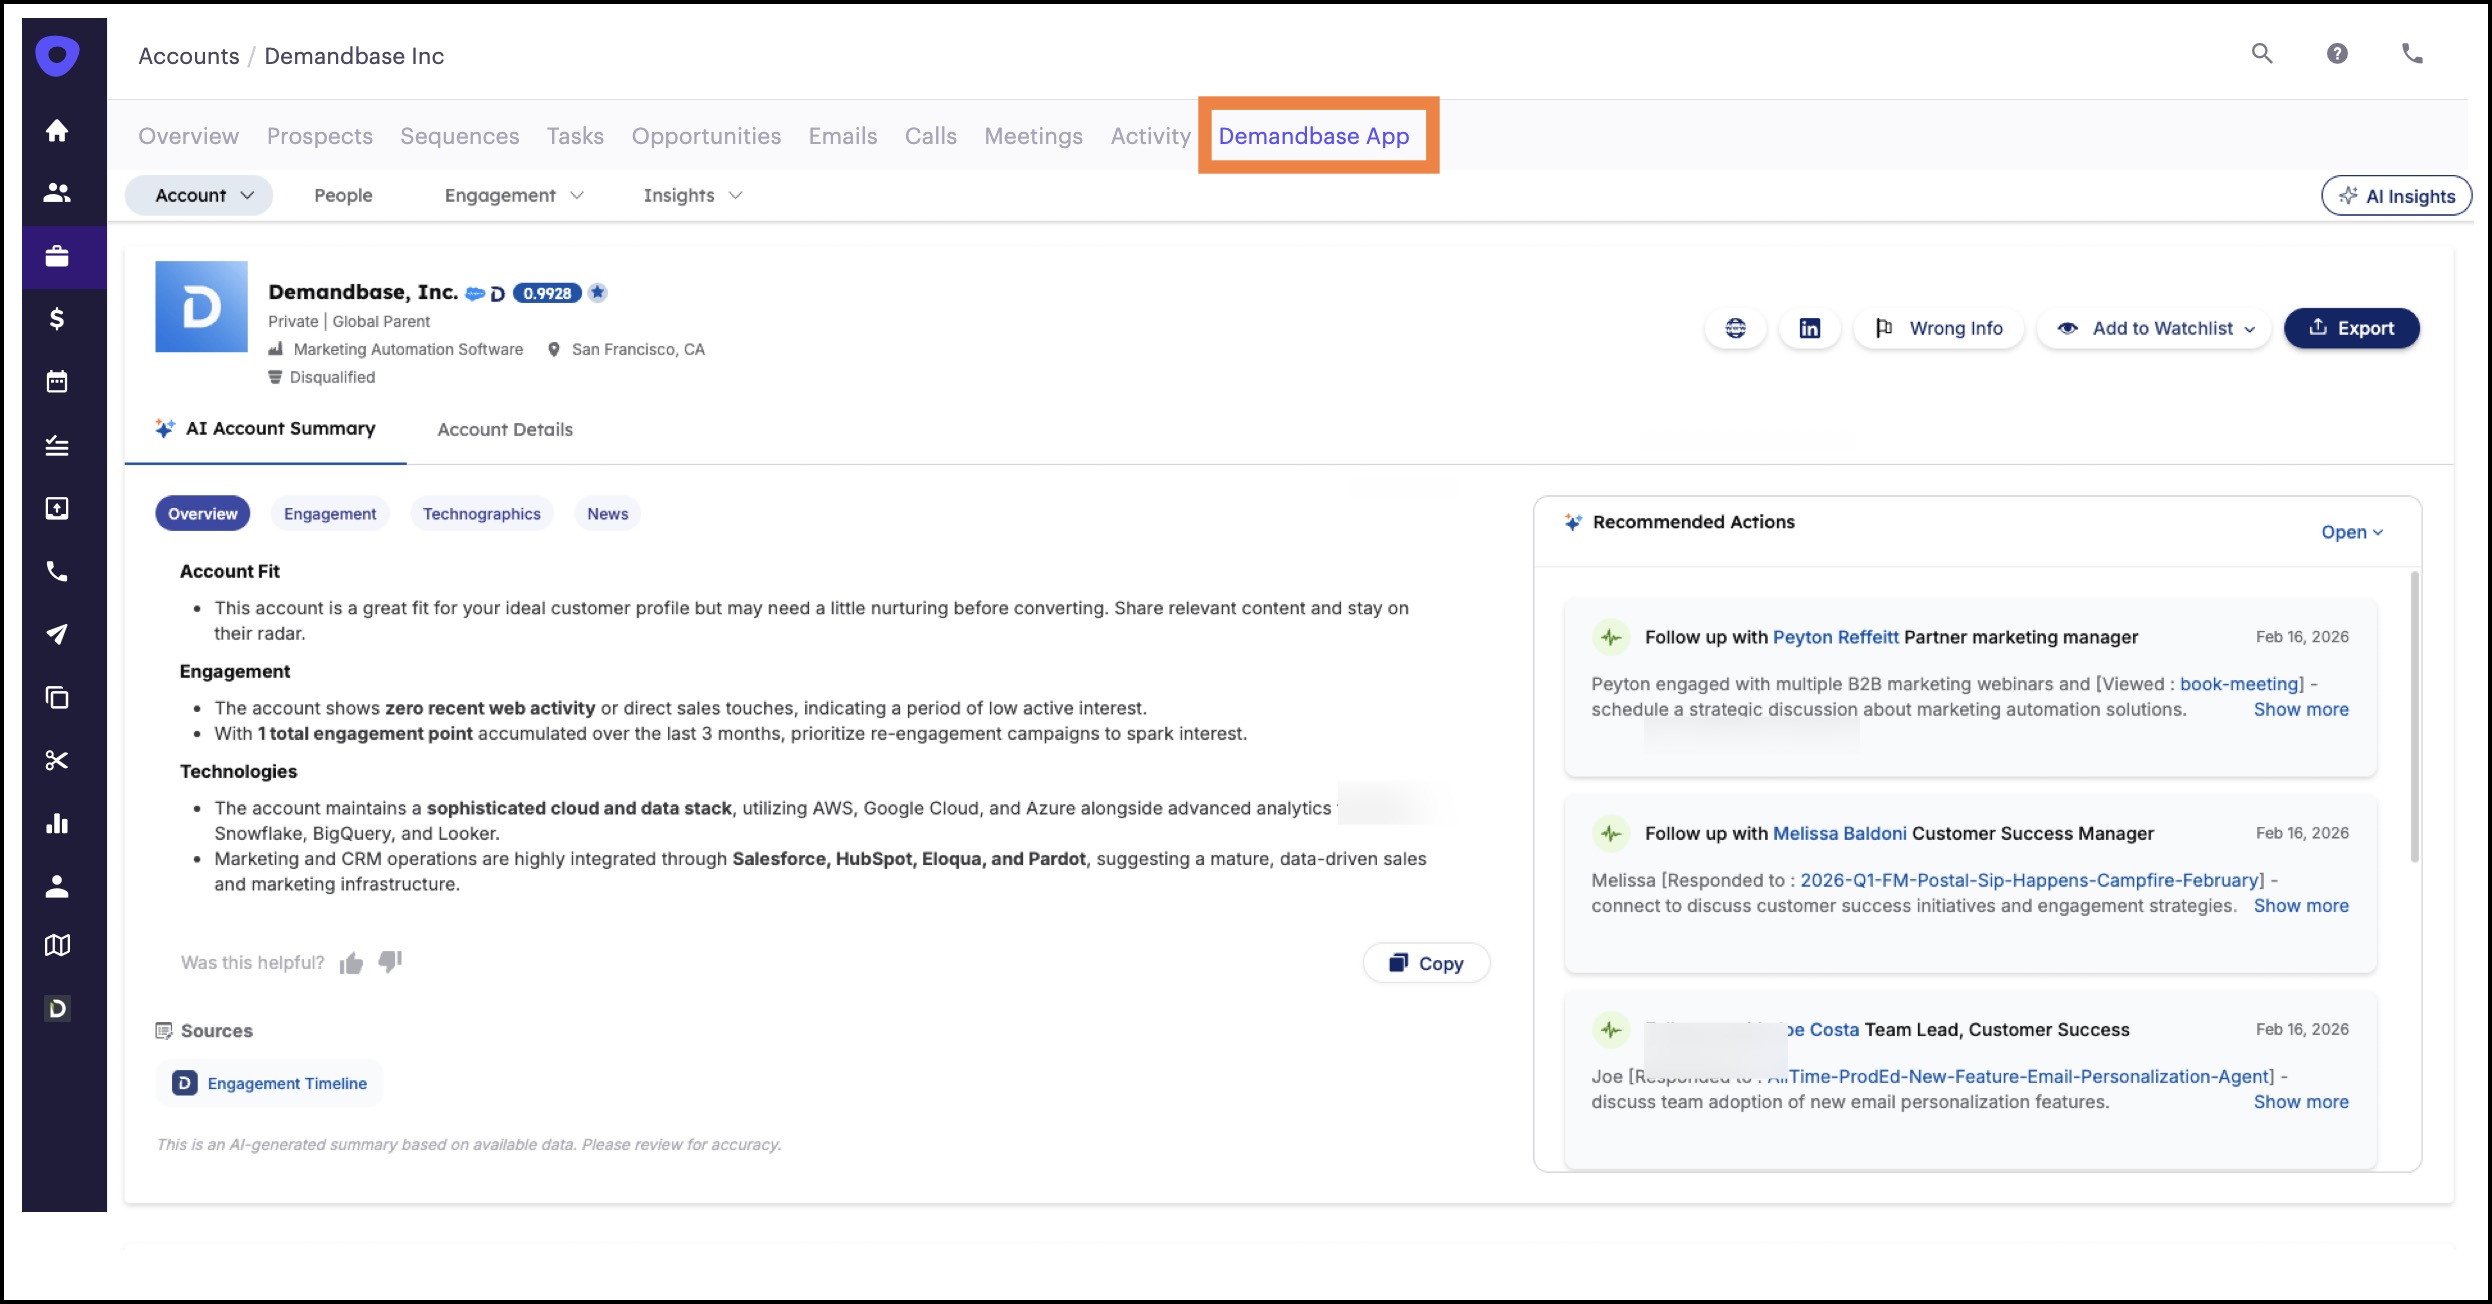Viewport: 2492px width, 1304px height.
Task: Open the checklist Tasks icon in the sidebar
Action: (x=57, y=446)
